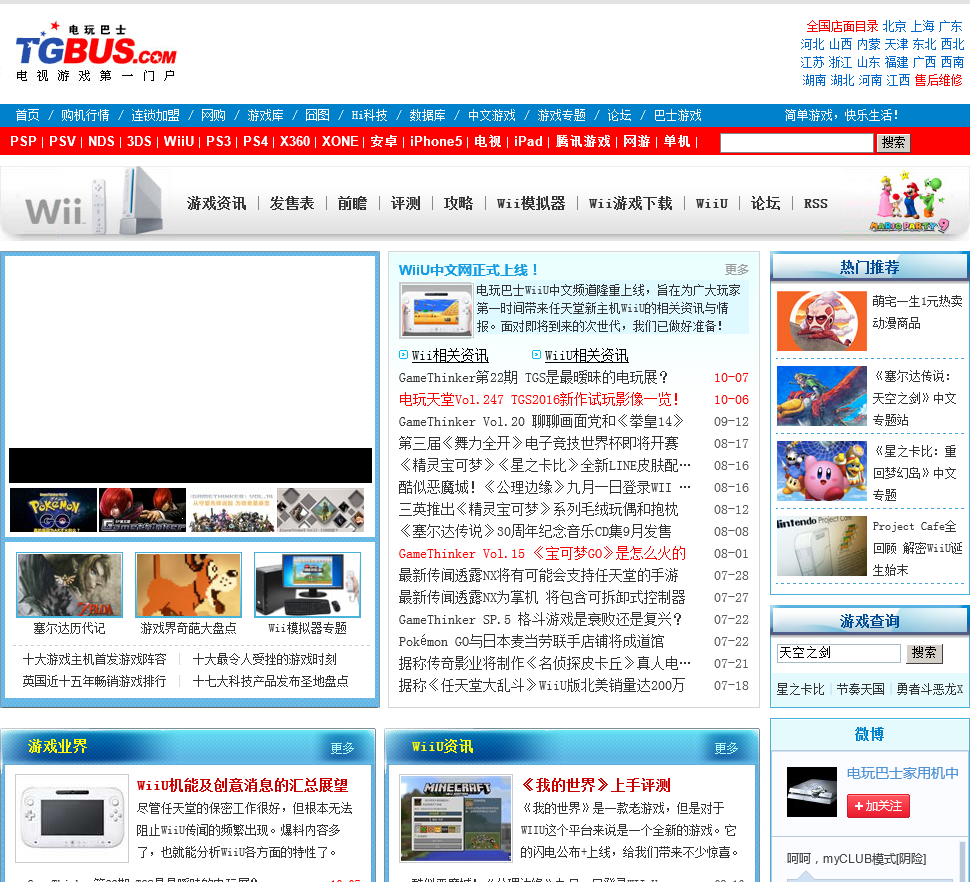Open GameThinker第22期 TGS article link
Image resolution: width=970 pixels, height=882 pixels.
(x=533, y=377)
